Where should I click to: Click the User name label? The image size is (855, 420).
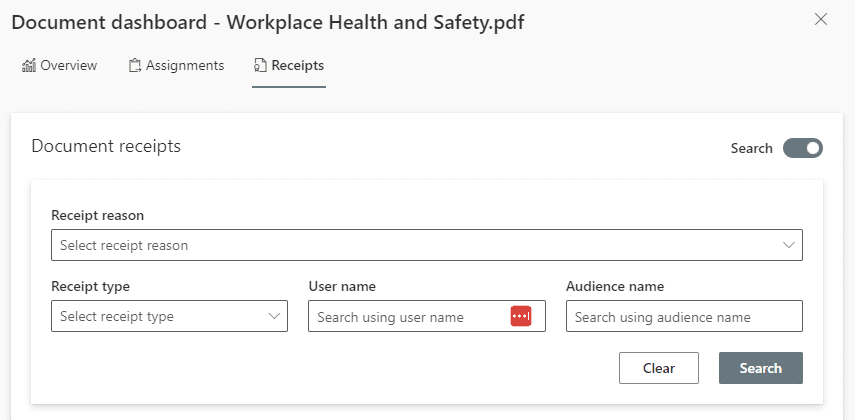coord(342,286)
